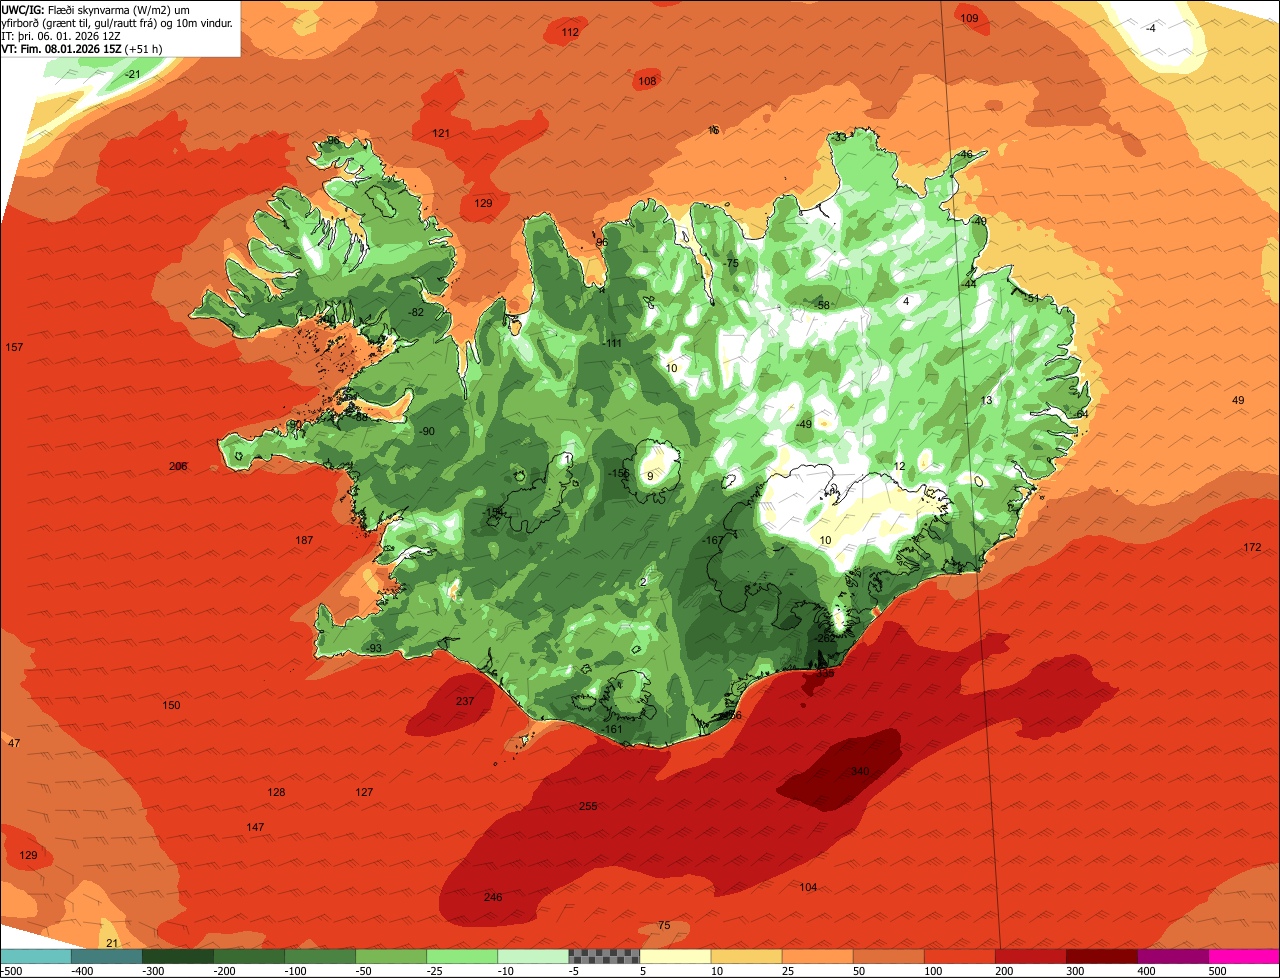Screen dimensions: 1280x978
Task: Click the map value '150' southwest of Reykjanes
Action: coord(171,705)
